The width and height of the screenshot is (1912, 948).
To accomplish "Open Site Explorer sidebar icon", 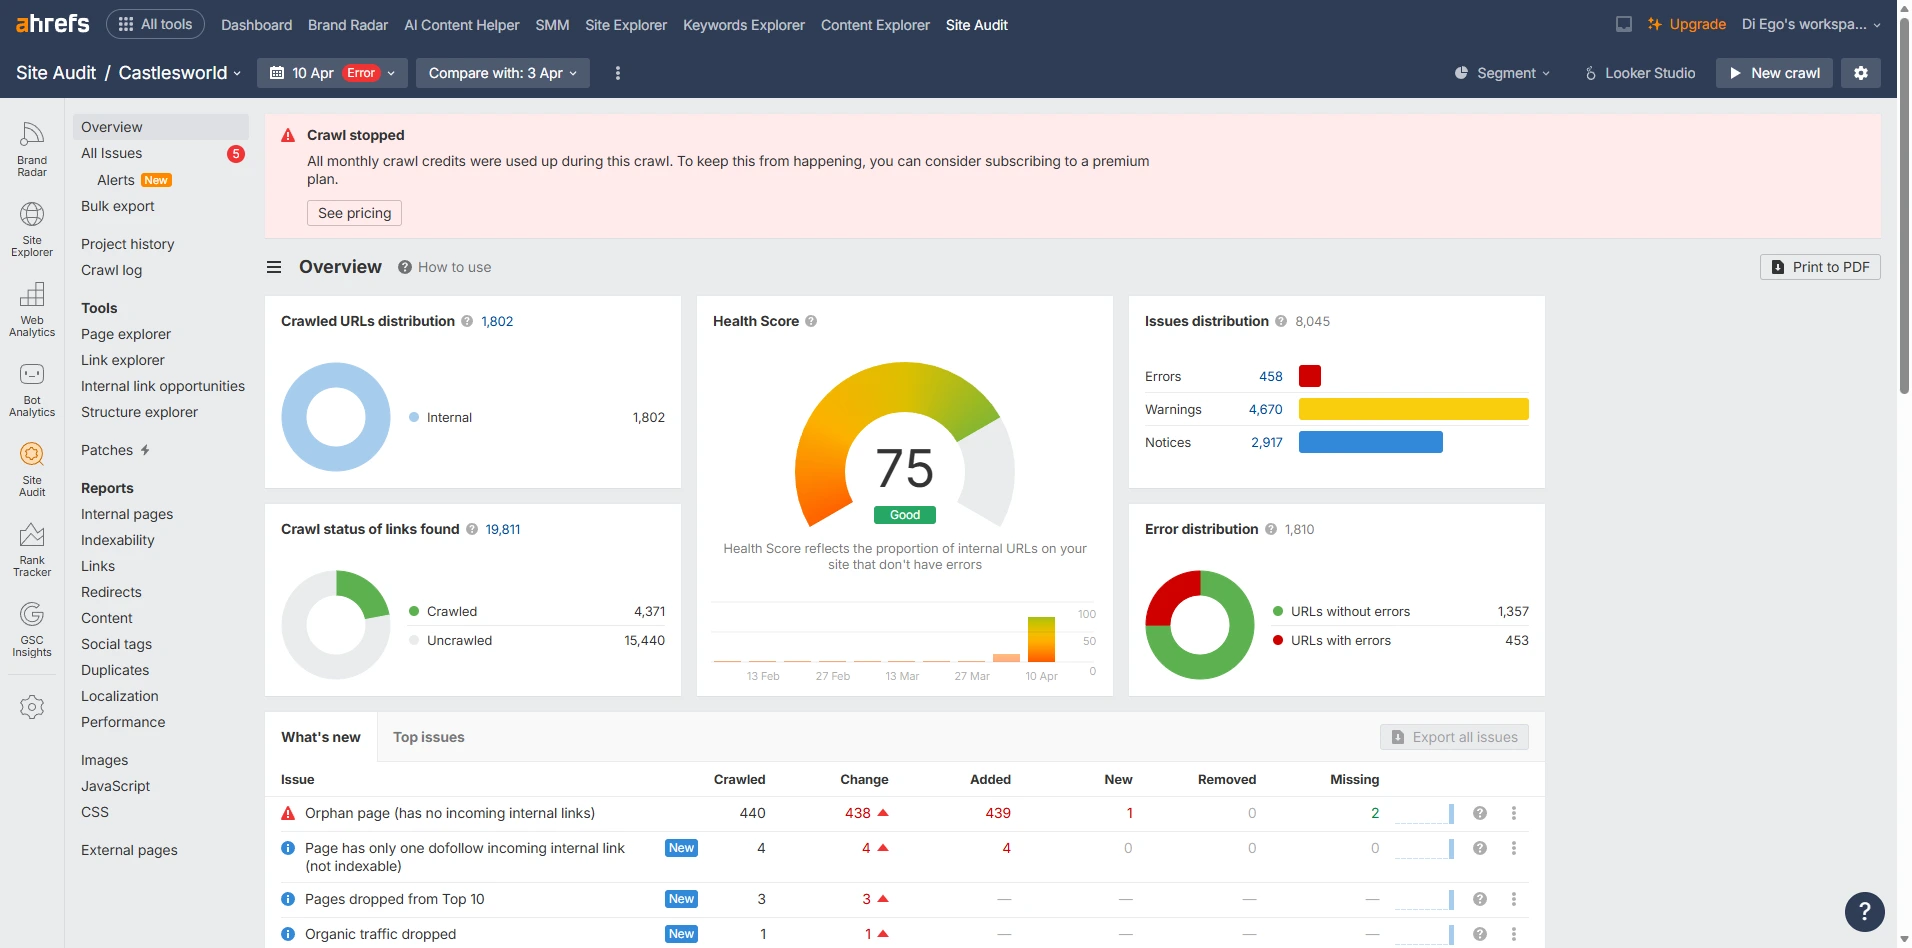I will pos(32,230).
